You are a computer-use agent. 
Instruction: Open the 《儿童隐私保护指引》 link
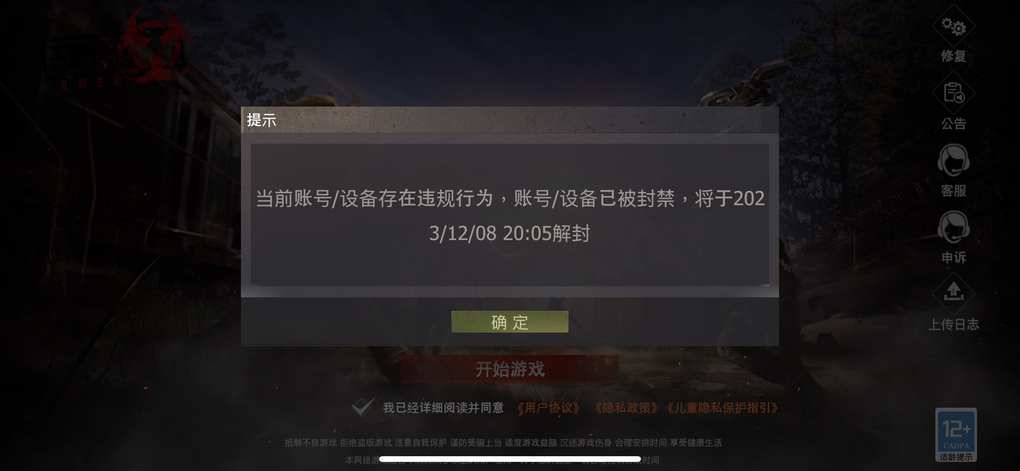pos(721,408)
